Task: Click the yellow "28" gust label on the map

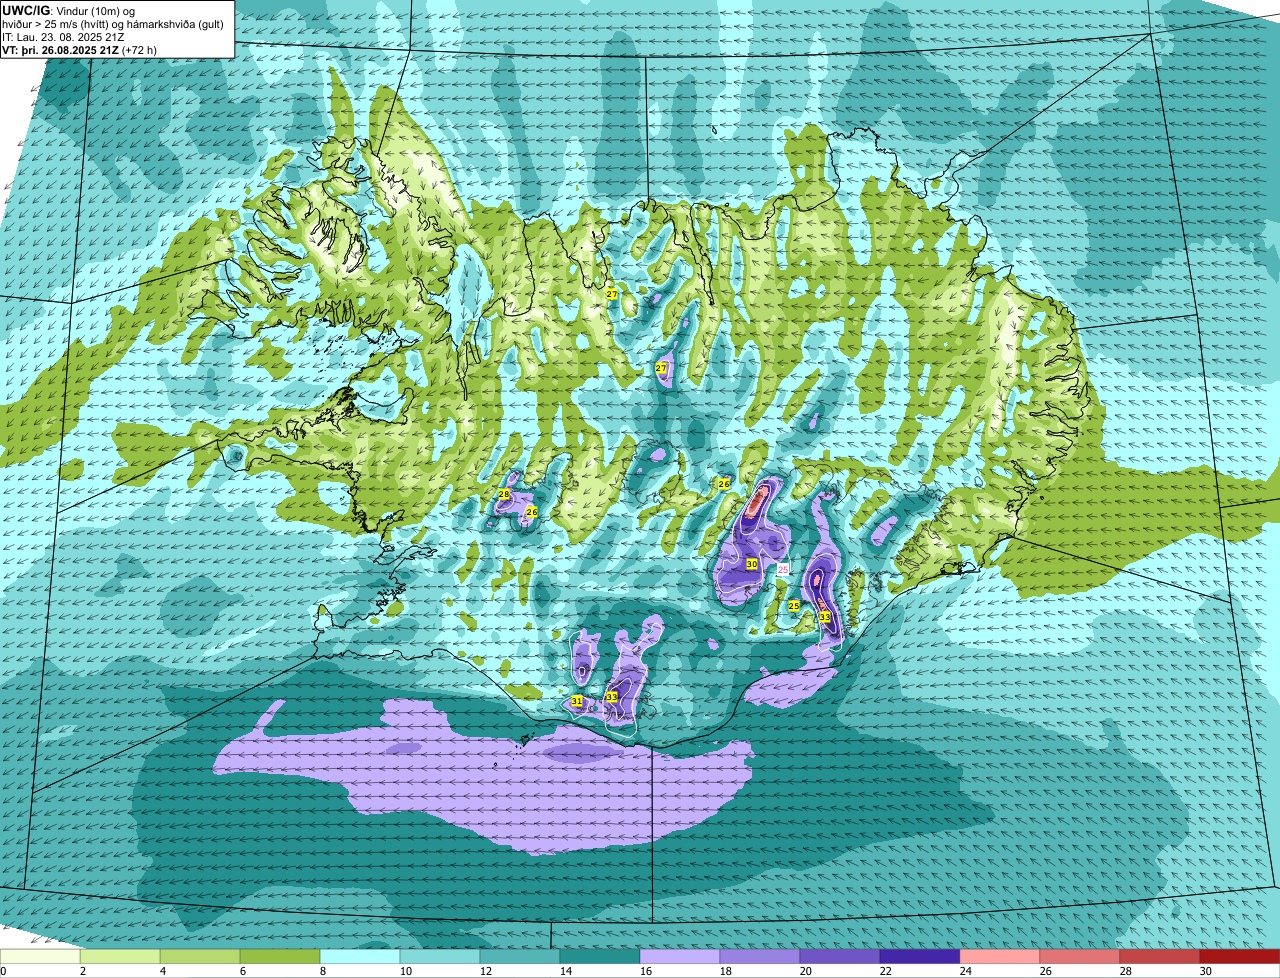Action: (x=504, y=495)
